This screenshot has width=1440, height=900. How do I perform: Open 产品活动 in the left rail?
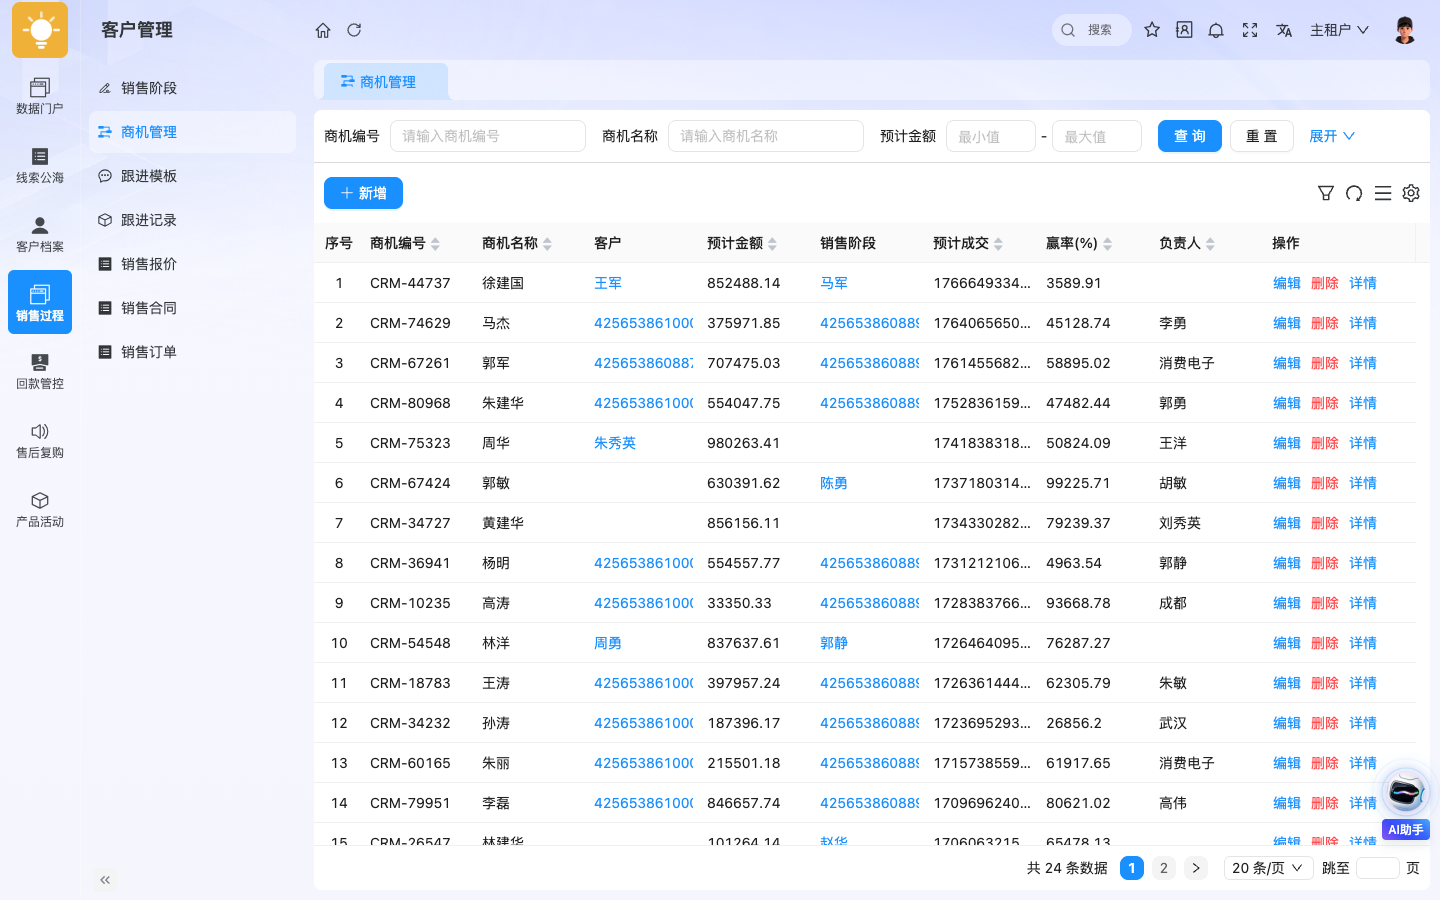(40, 509)
